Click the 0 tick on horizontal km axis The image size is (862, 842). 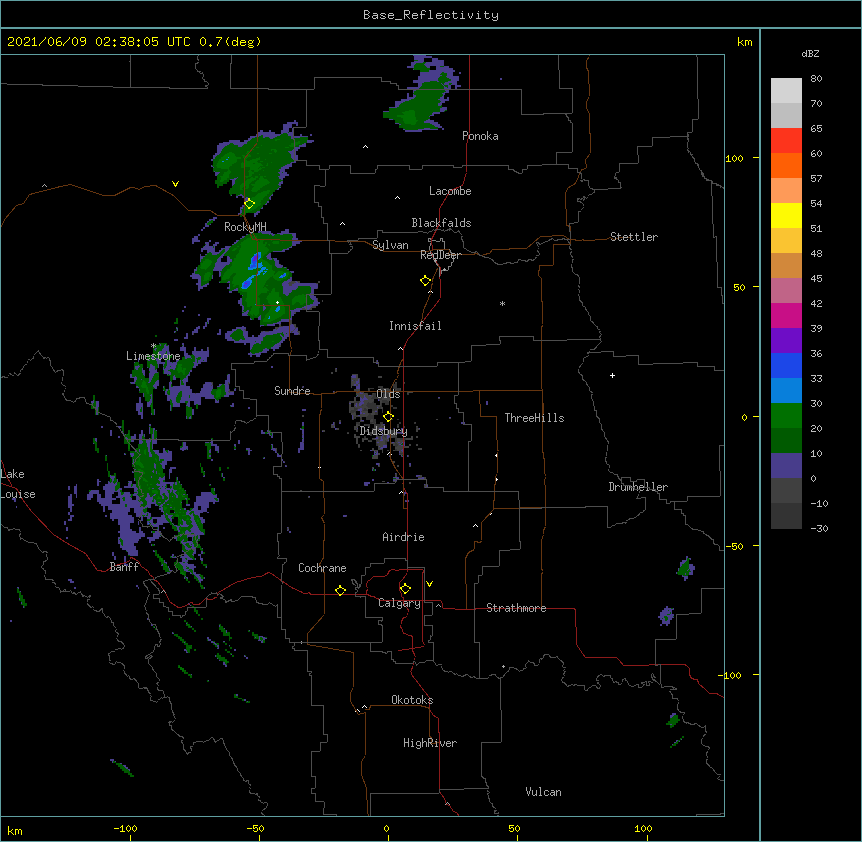(x=386, y=828)
